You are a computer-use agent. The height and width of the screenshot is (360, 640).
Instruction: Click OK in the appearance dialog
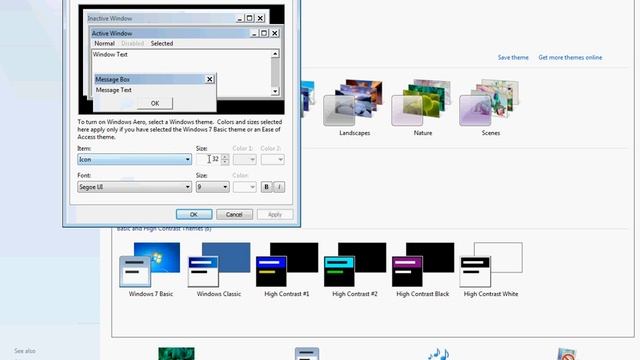pos(194,214)
